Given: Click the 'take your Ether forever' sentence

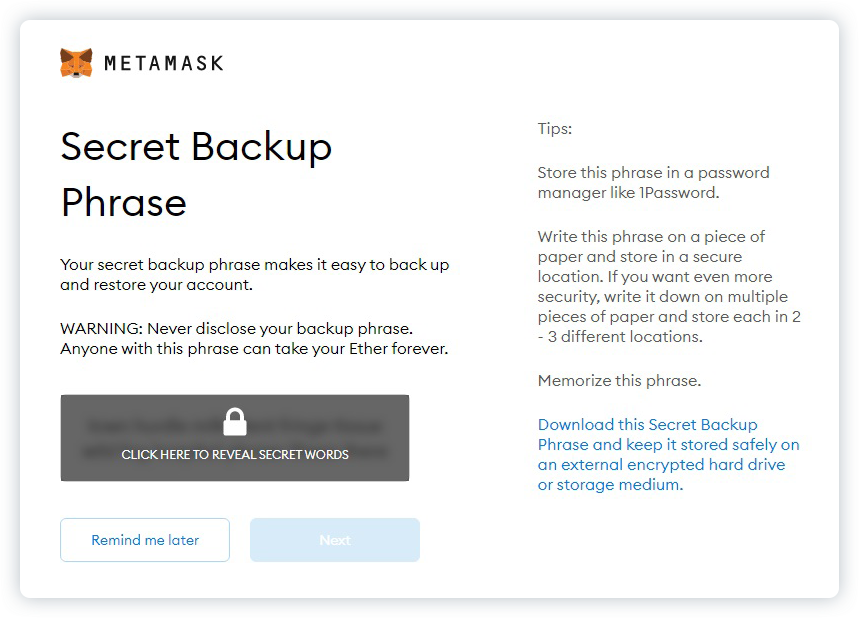Looking at the screenshot, I should point(254,349).
